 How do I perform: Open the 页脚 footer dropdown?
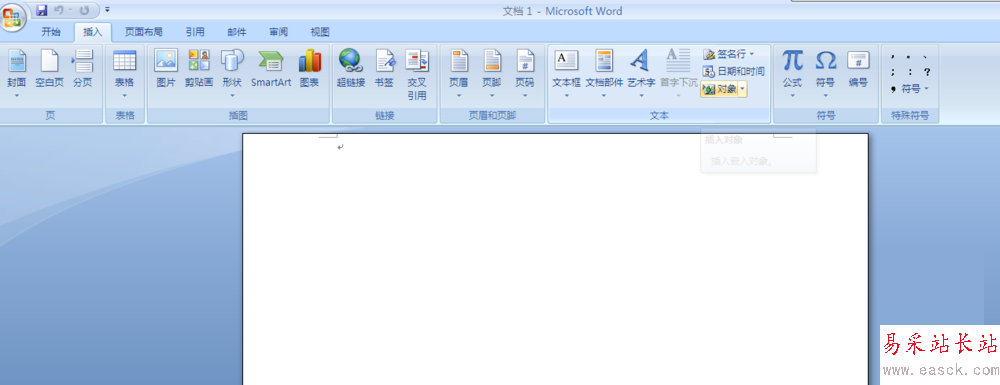[492, 73]
